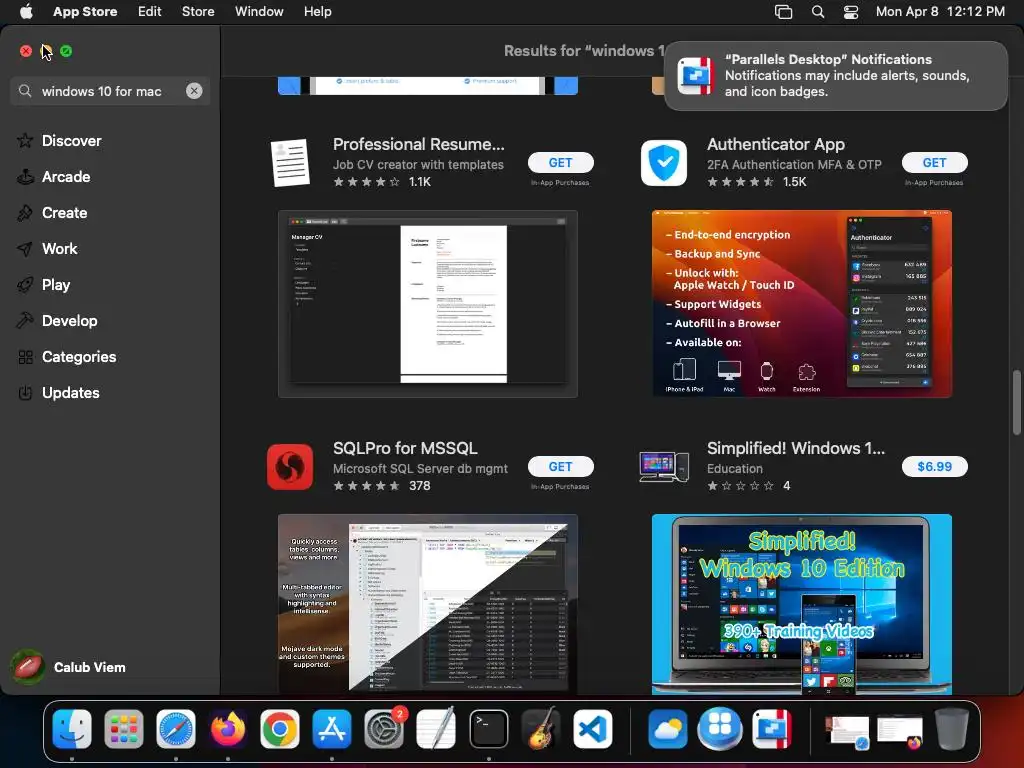
Task: Get the Professional Resume app
Action: [x=560, y=163]
